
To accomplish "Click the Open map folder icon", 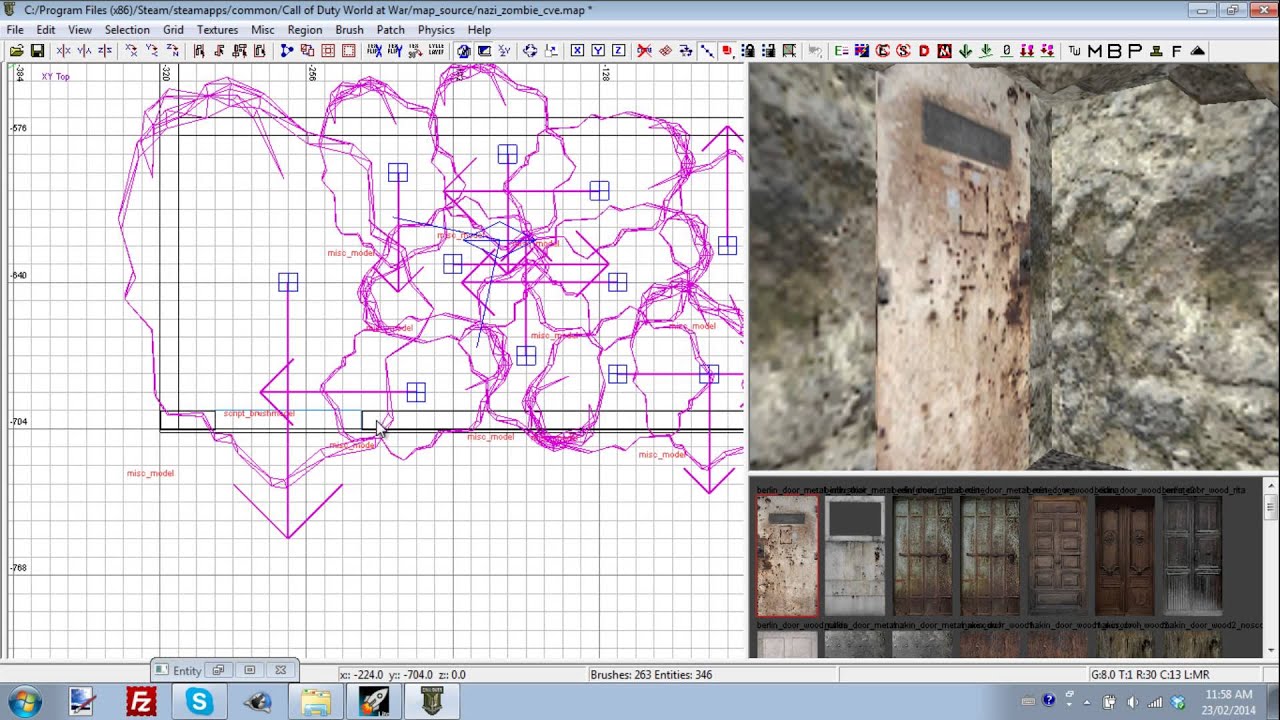I will (16, 51).
